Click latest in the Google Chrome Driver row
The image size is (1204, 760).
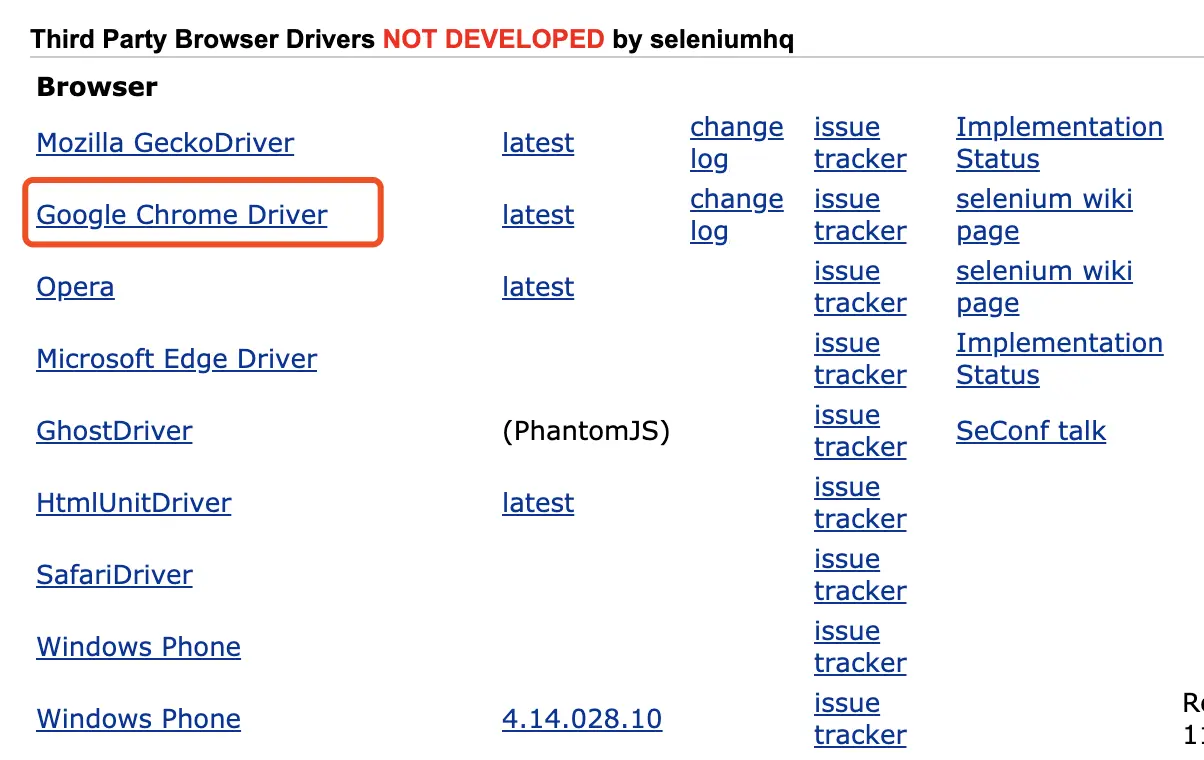[x=538, y=215]
